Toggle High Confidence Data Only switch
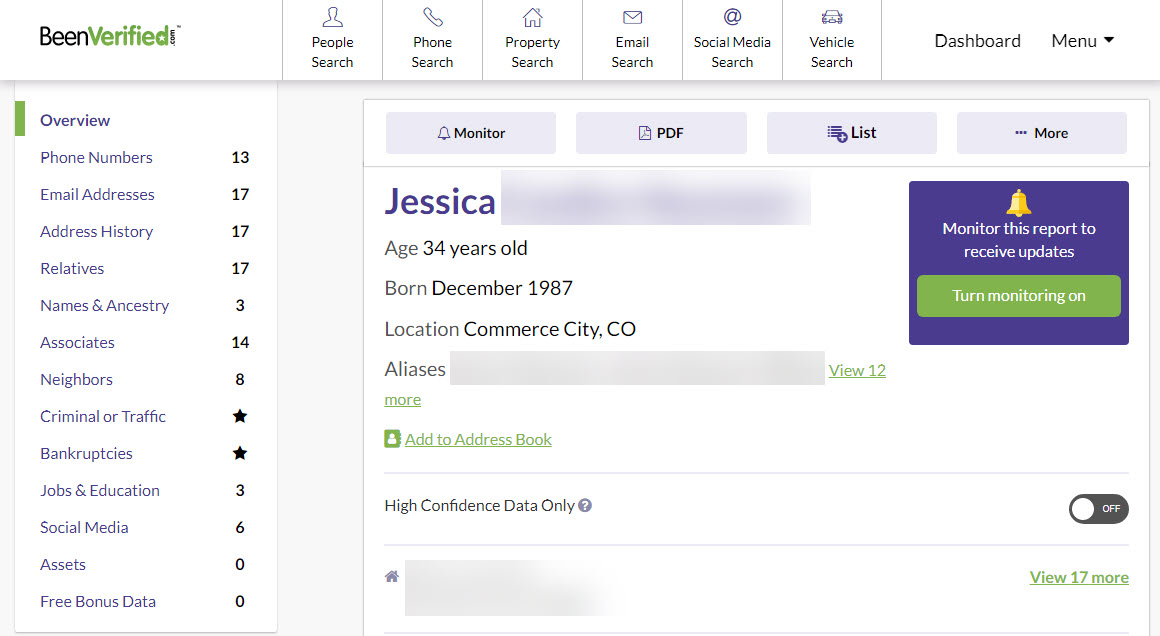 point(1099,509)
